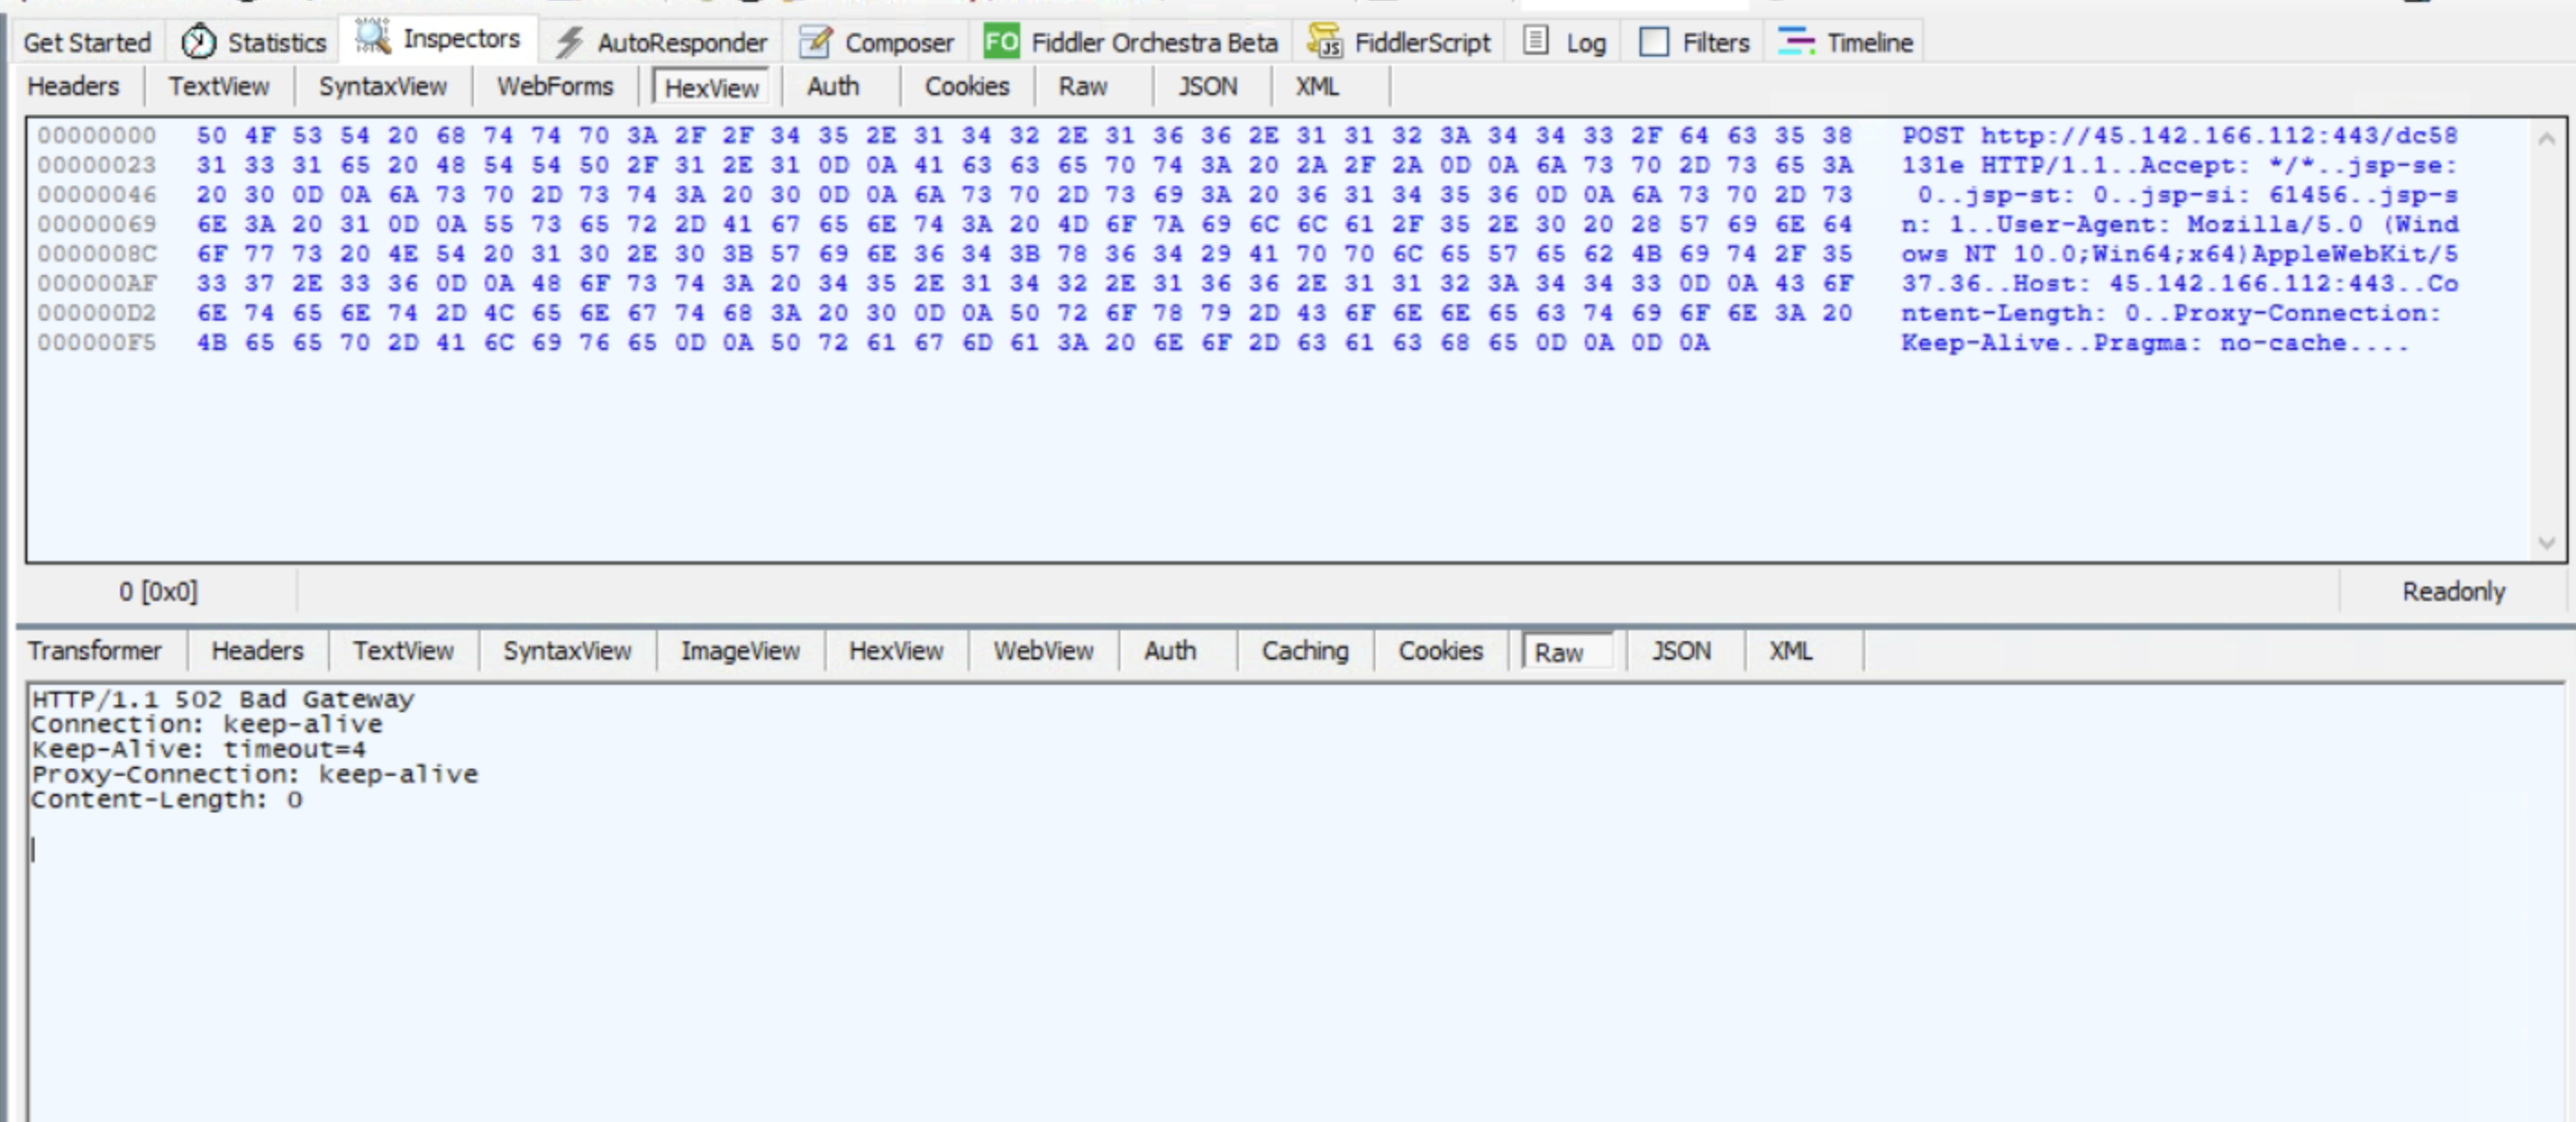Viewport: 2576px width, 1122px height.
Task: Click the Statistics stopwatch icon
Action: coord(198,42)
